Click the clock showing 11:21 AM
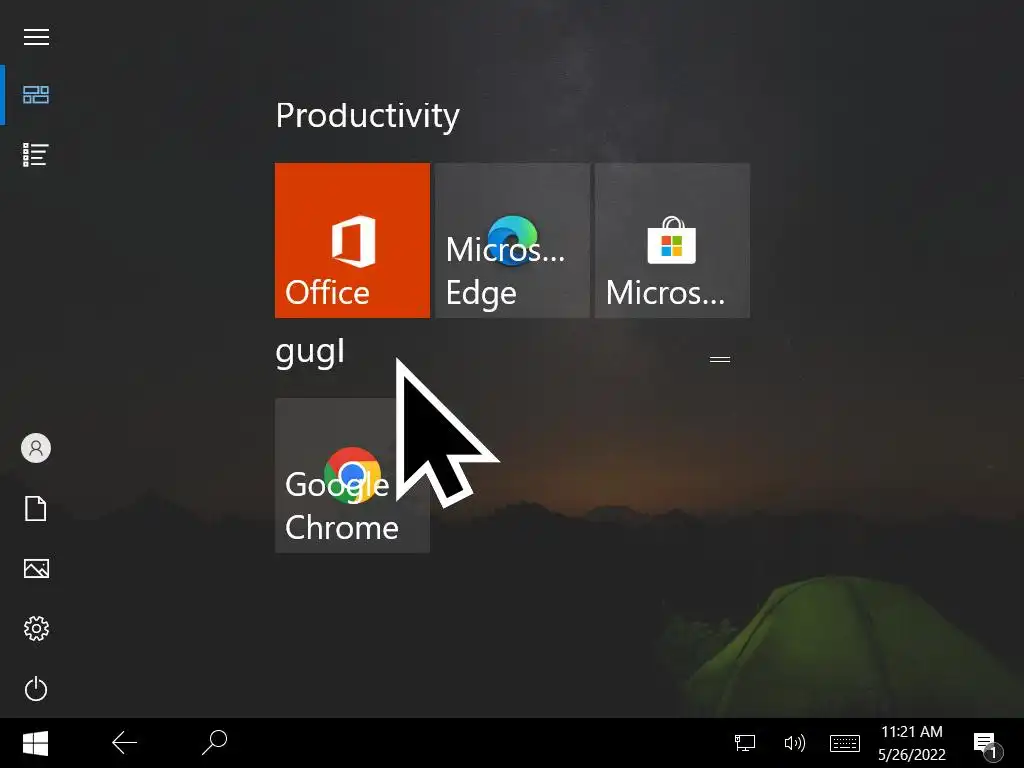The height and width of the screenshot is (768, 1024). click(x=912, y=743)
